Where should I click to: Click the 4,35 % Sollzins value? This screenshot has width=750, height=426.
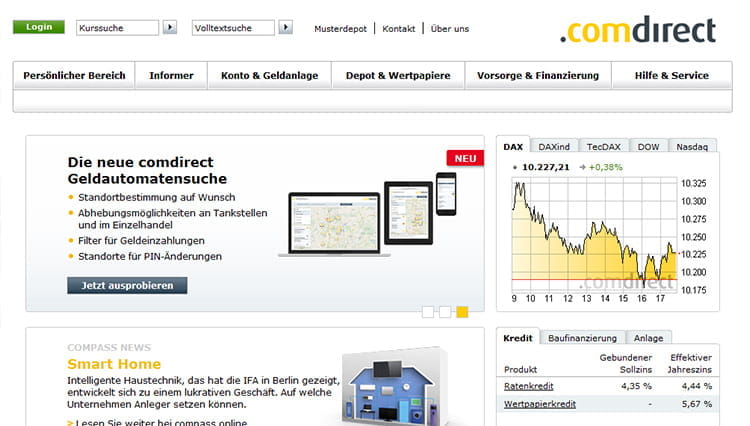tap(636, 386)
